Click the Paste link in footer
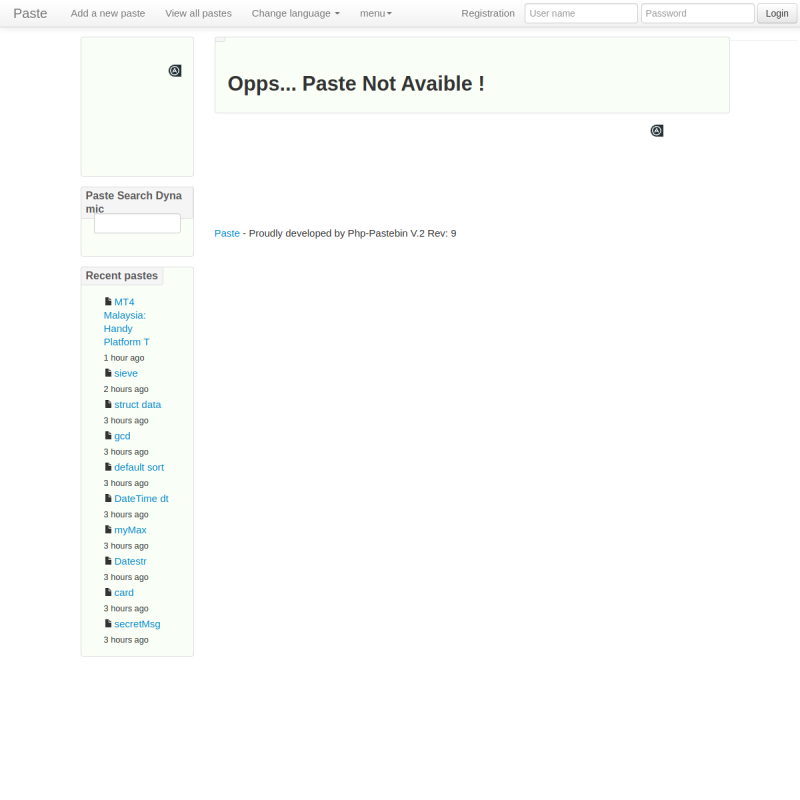Viewport: 800px width, 800px height. point(227,233)
